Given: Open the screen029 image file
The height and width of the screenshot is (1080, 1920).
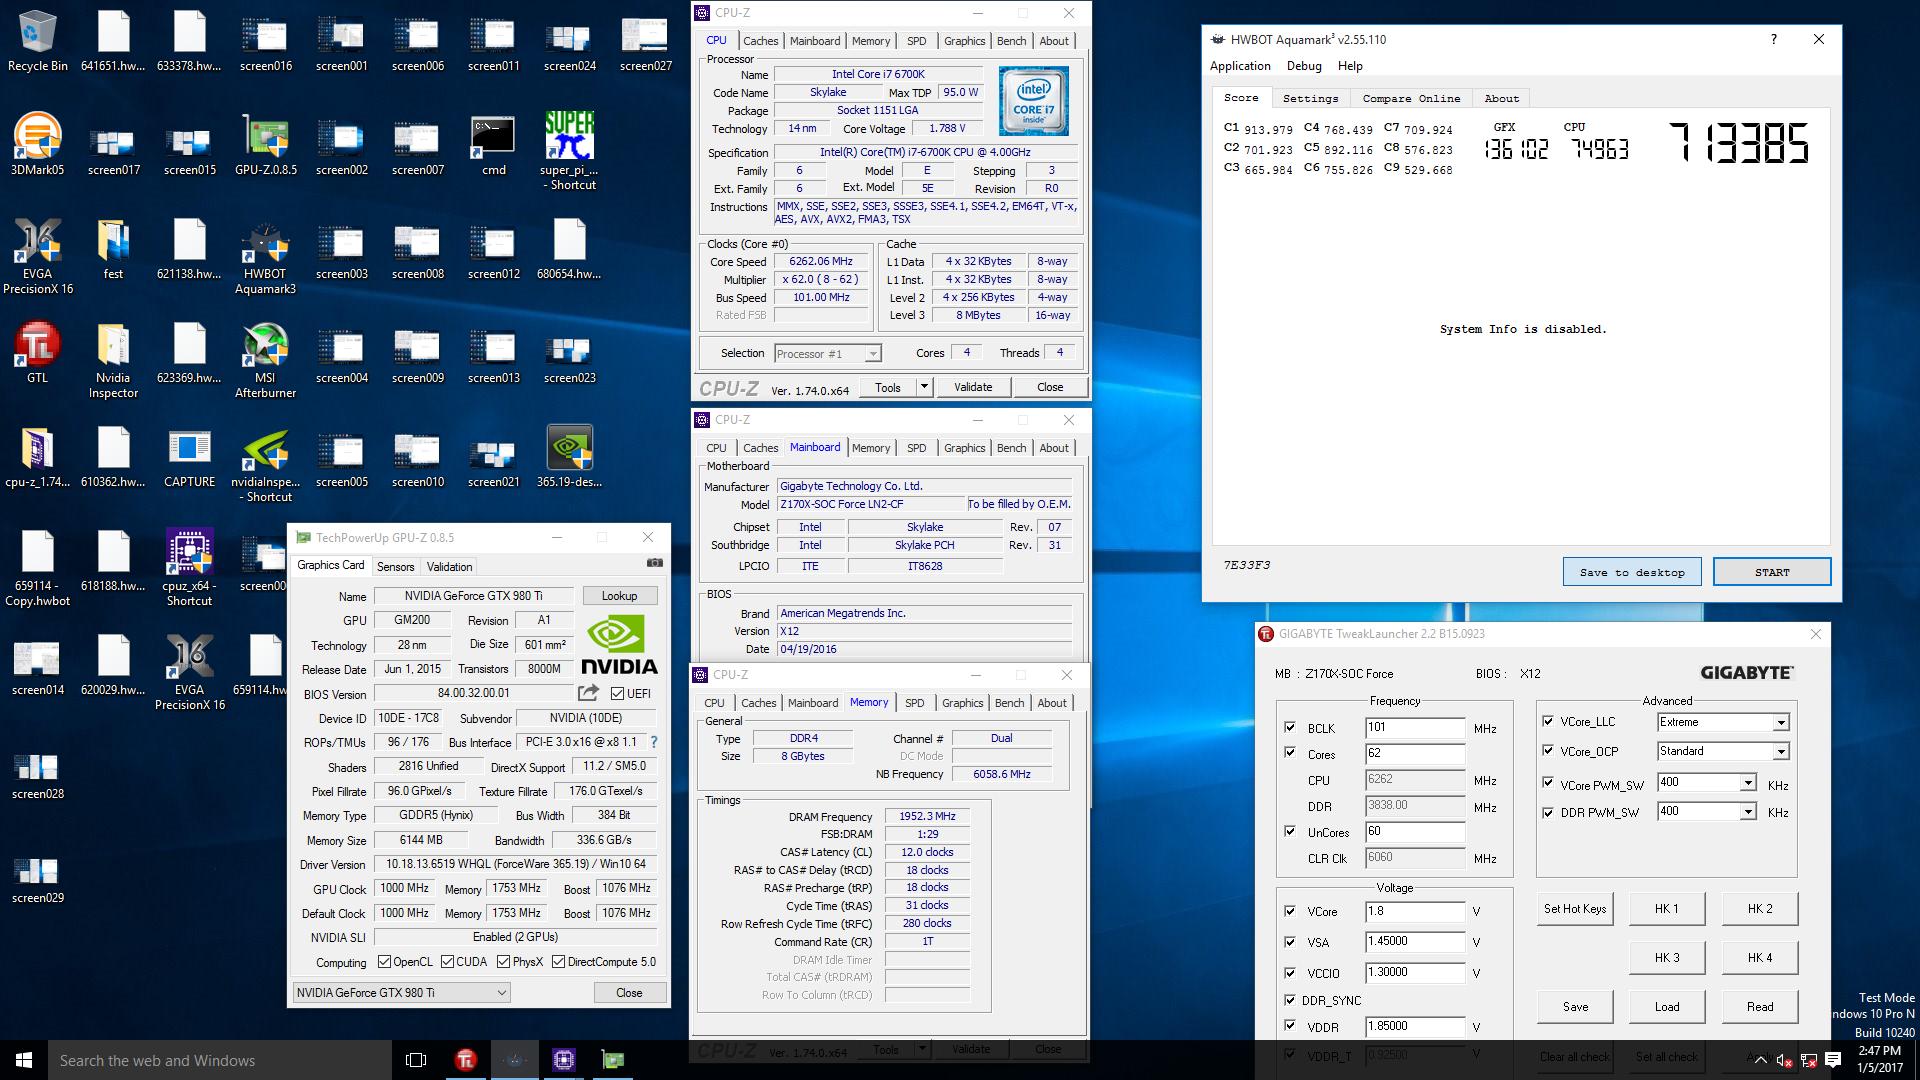Looking at the screenshot, I should (x=37, y=878).
